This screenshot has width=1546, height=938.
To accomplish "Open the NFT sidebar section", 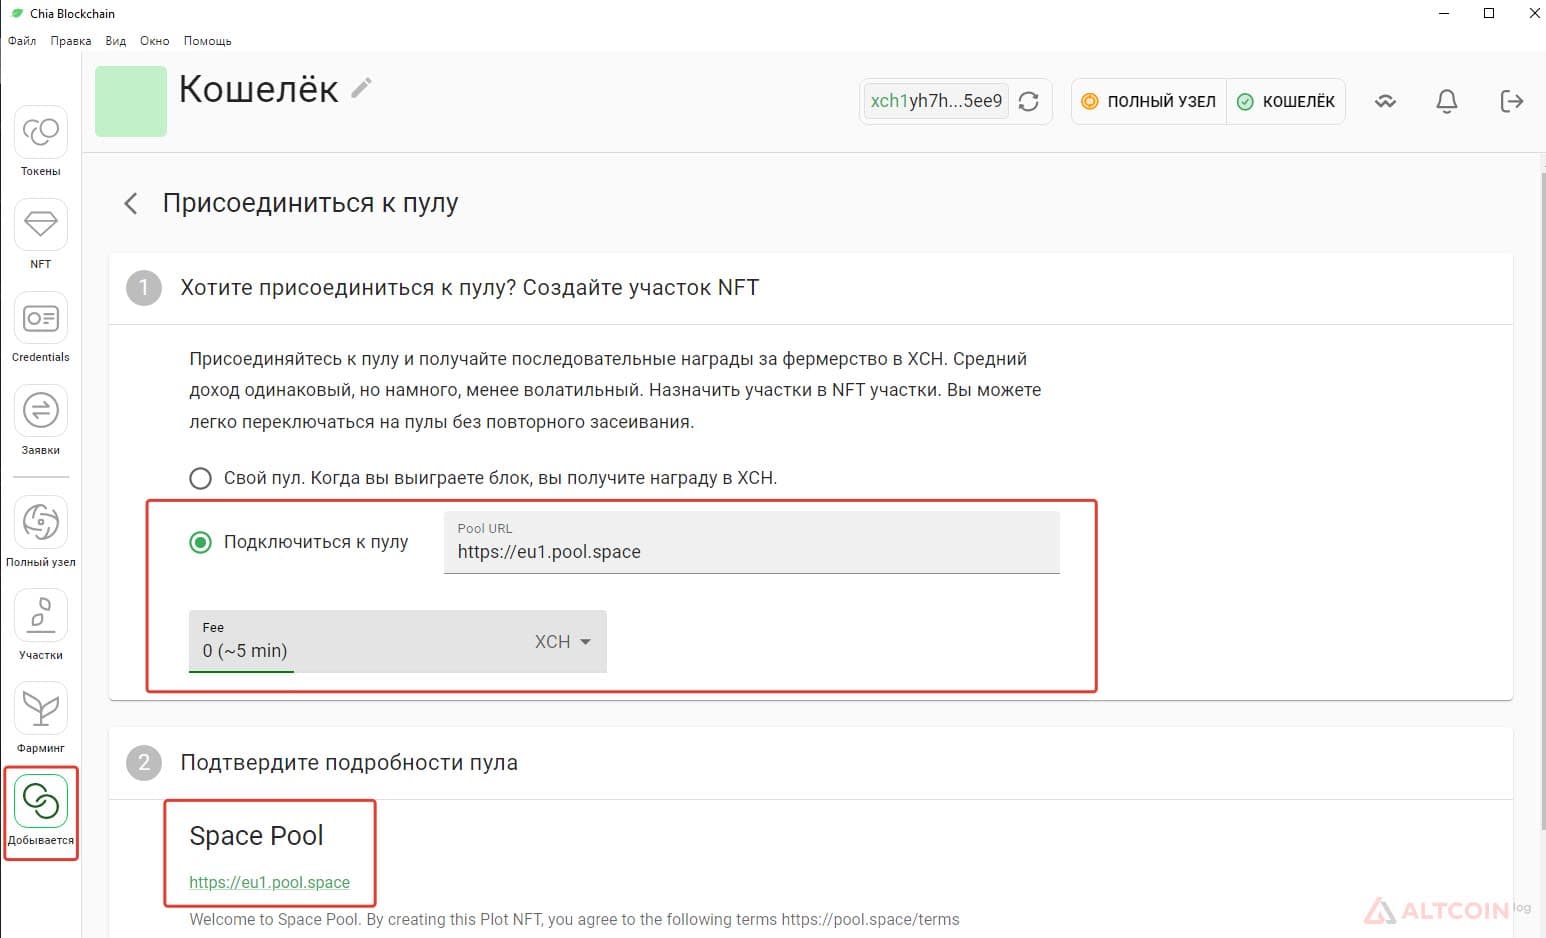I will 41,234.
